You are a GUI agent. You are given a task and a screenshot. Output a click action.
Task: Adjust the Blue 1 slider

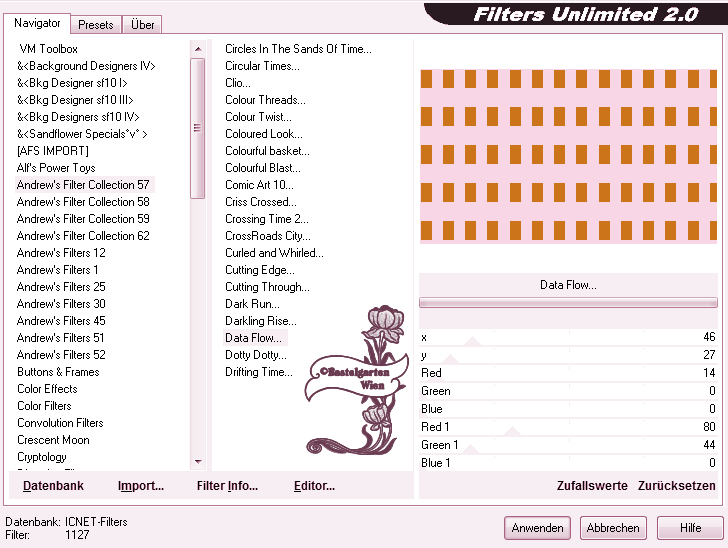click(x=568, y=463)
